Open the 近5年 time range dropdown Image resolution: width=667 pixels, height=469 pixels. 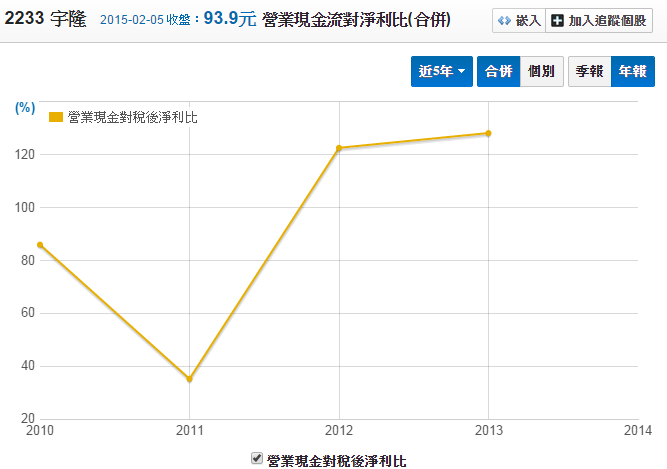click(x=442, y=71)
